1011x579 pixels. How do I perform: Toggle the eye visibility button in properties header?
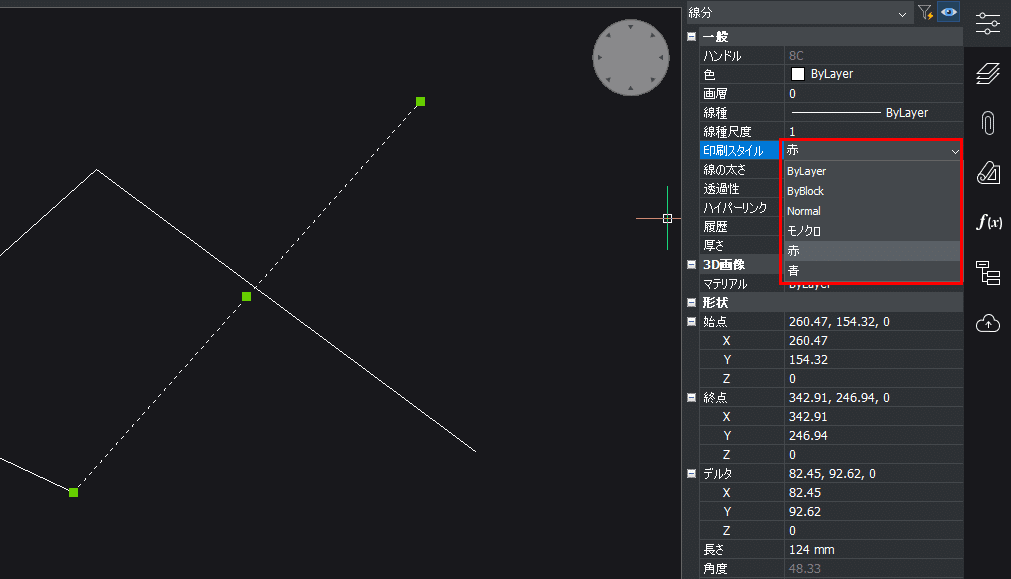click(948, 12)
